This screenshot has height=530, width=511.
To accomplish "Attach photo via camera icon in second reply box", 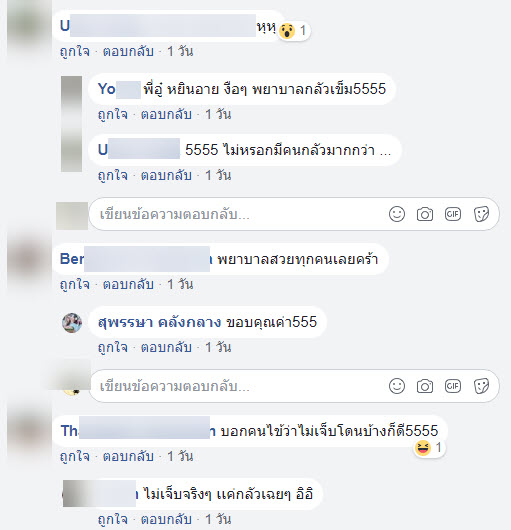I will (x=425, y=386).
